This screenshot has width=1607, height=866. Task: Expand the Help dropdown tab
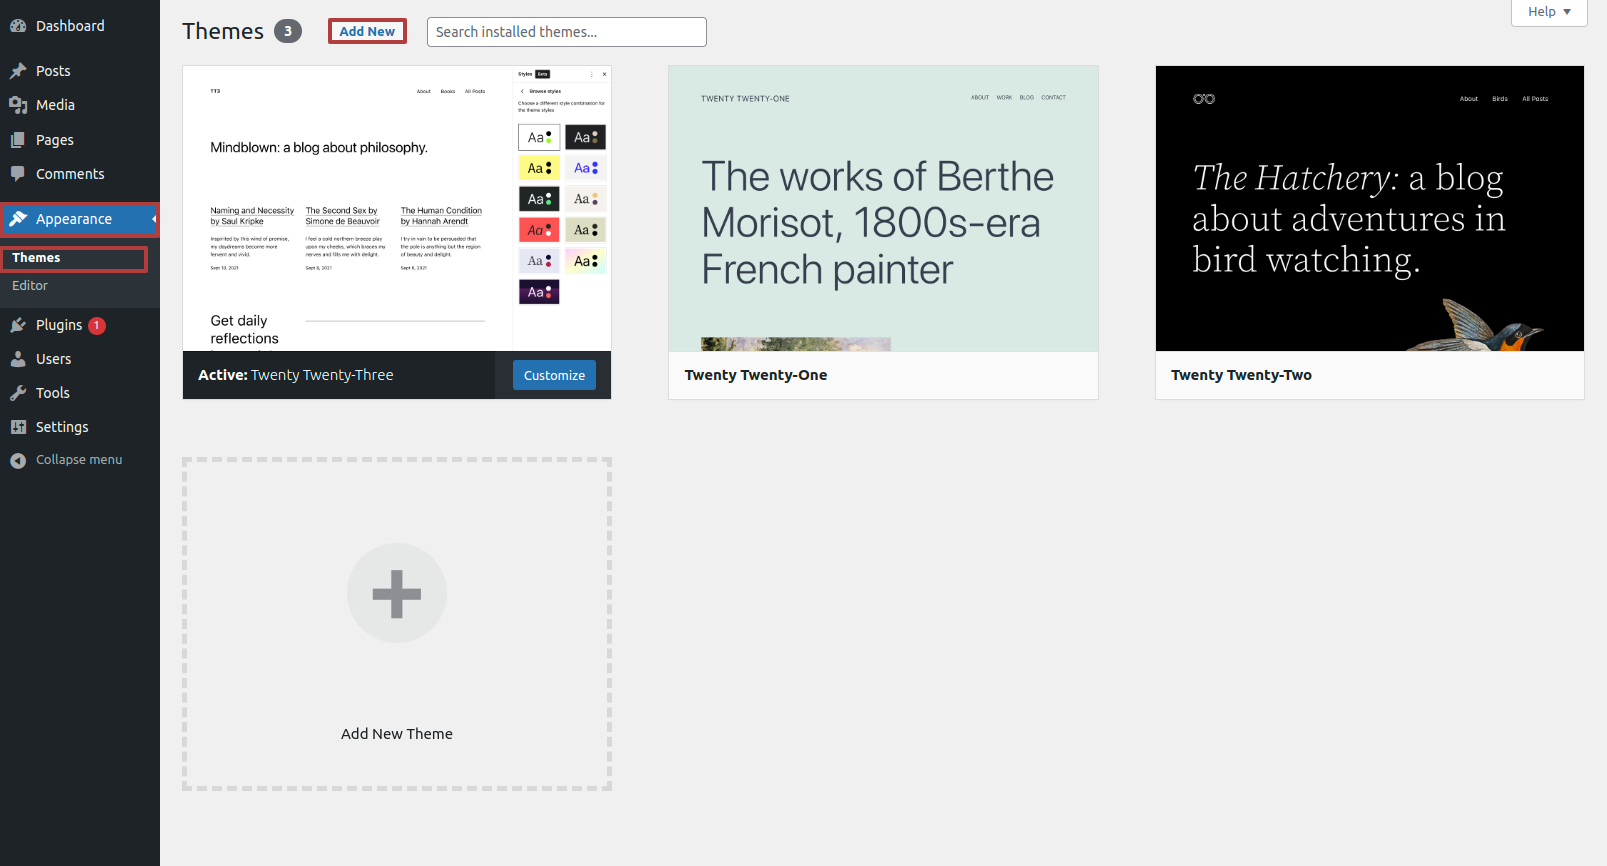tap(1548, 12)
